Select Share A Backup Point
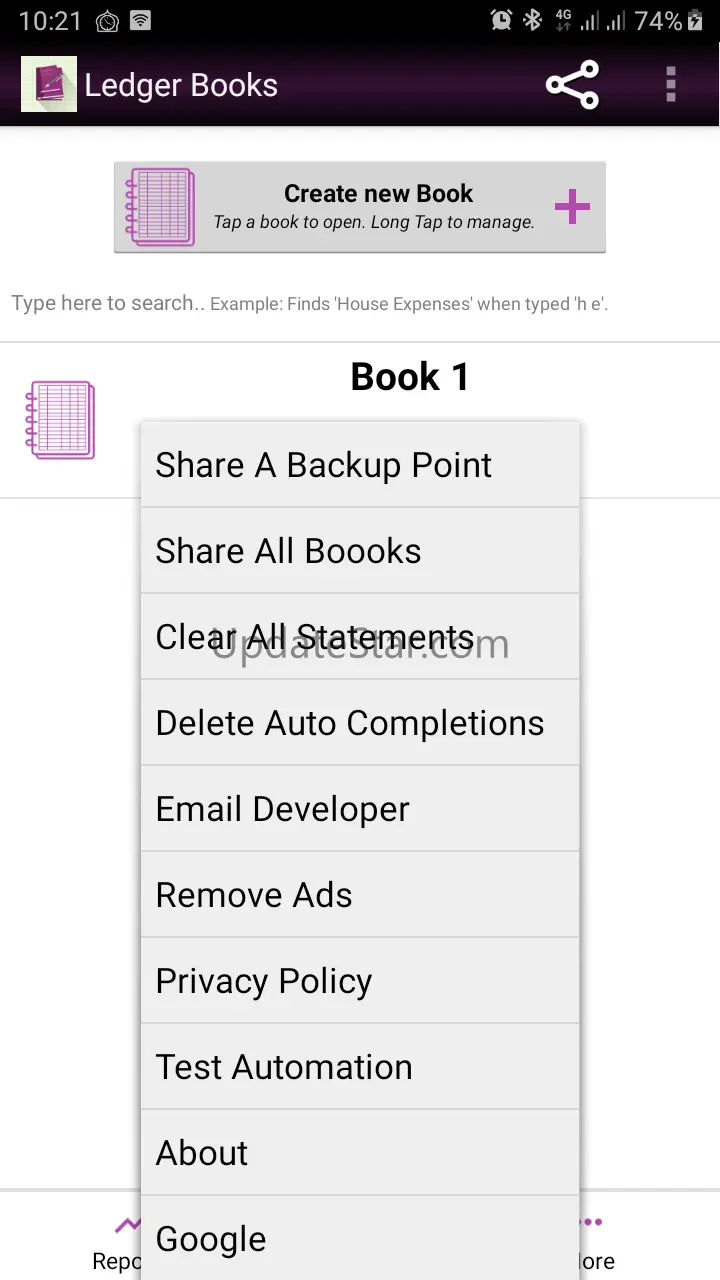 (359, 465)
